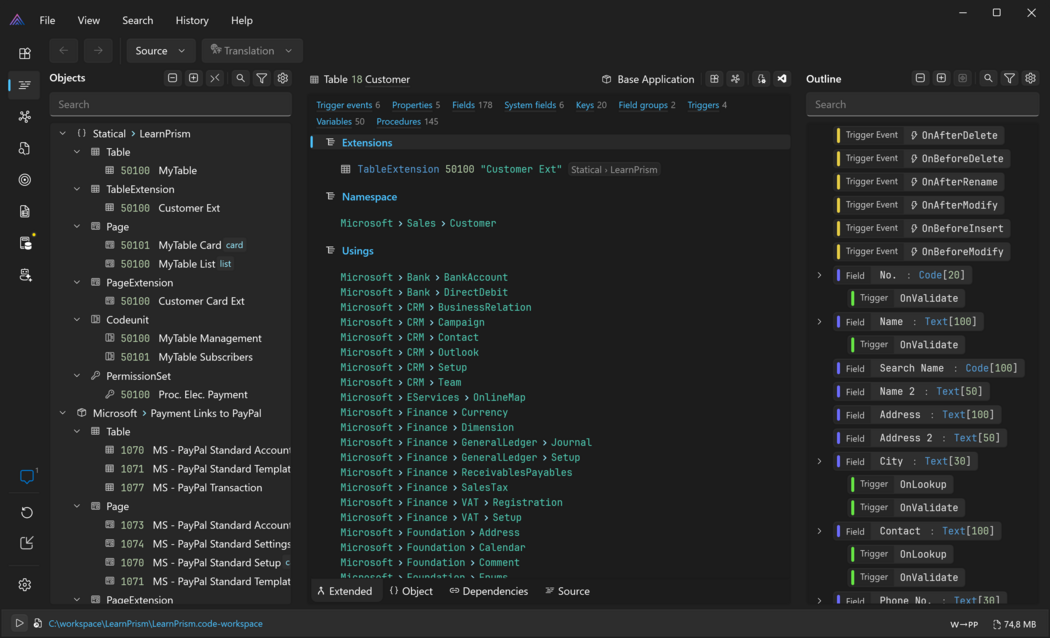Open the graph relations sidebar icon
The image size is (1050, 638).
click(x=25, y=116)
